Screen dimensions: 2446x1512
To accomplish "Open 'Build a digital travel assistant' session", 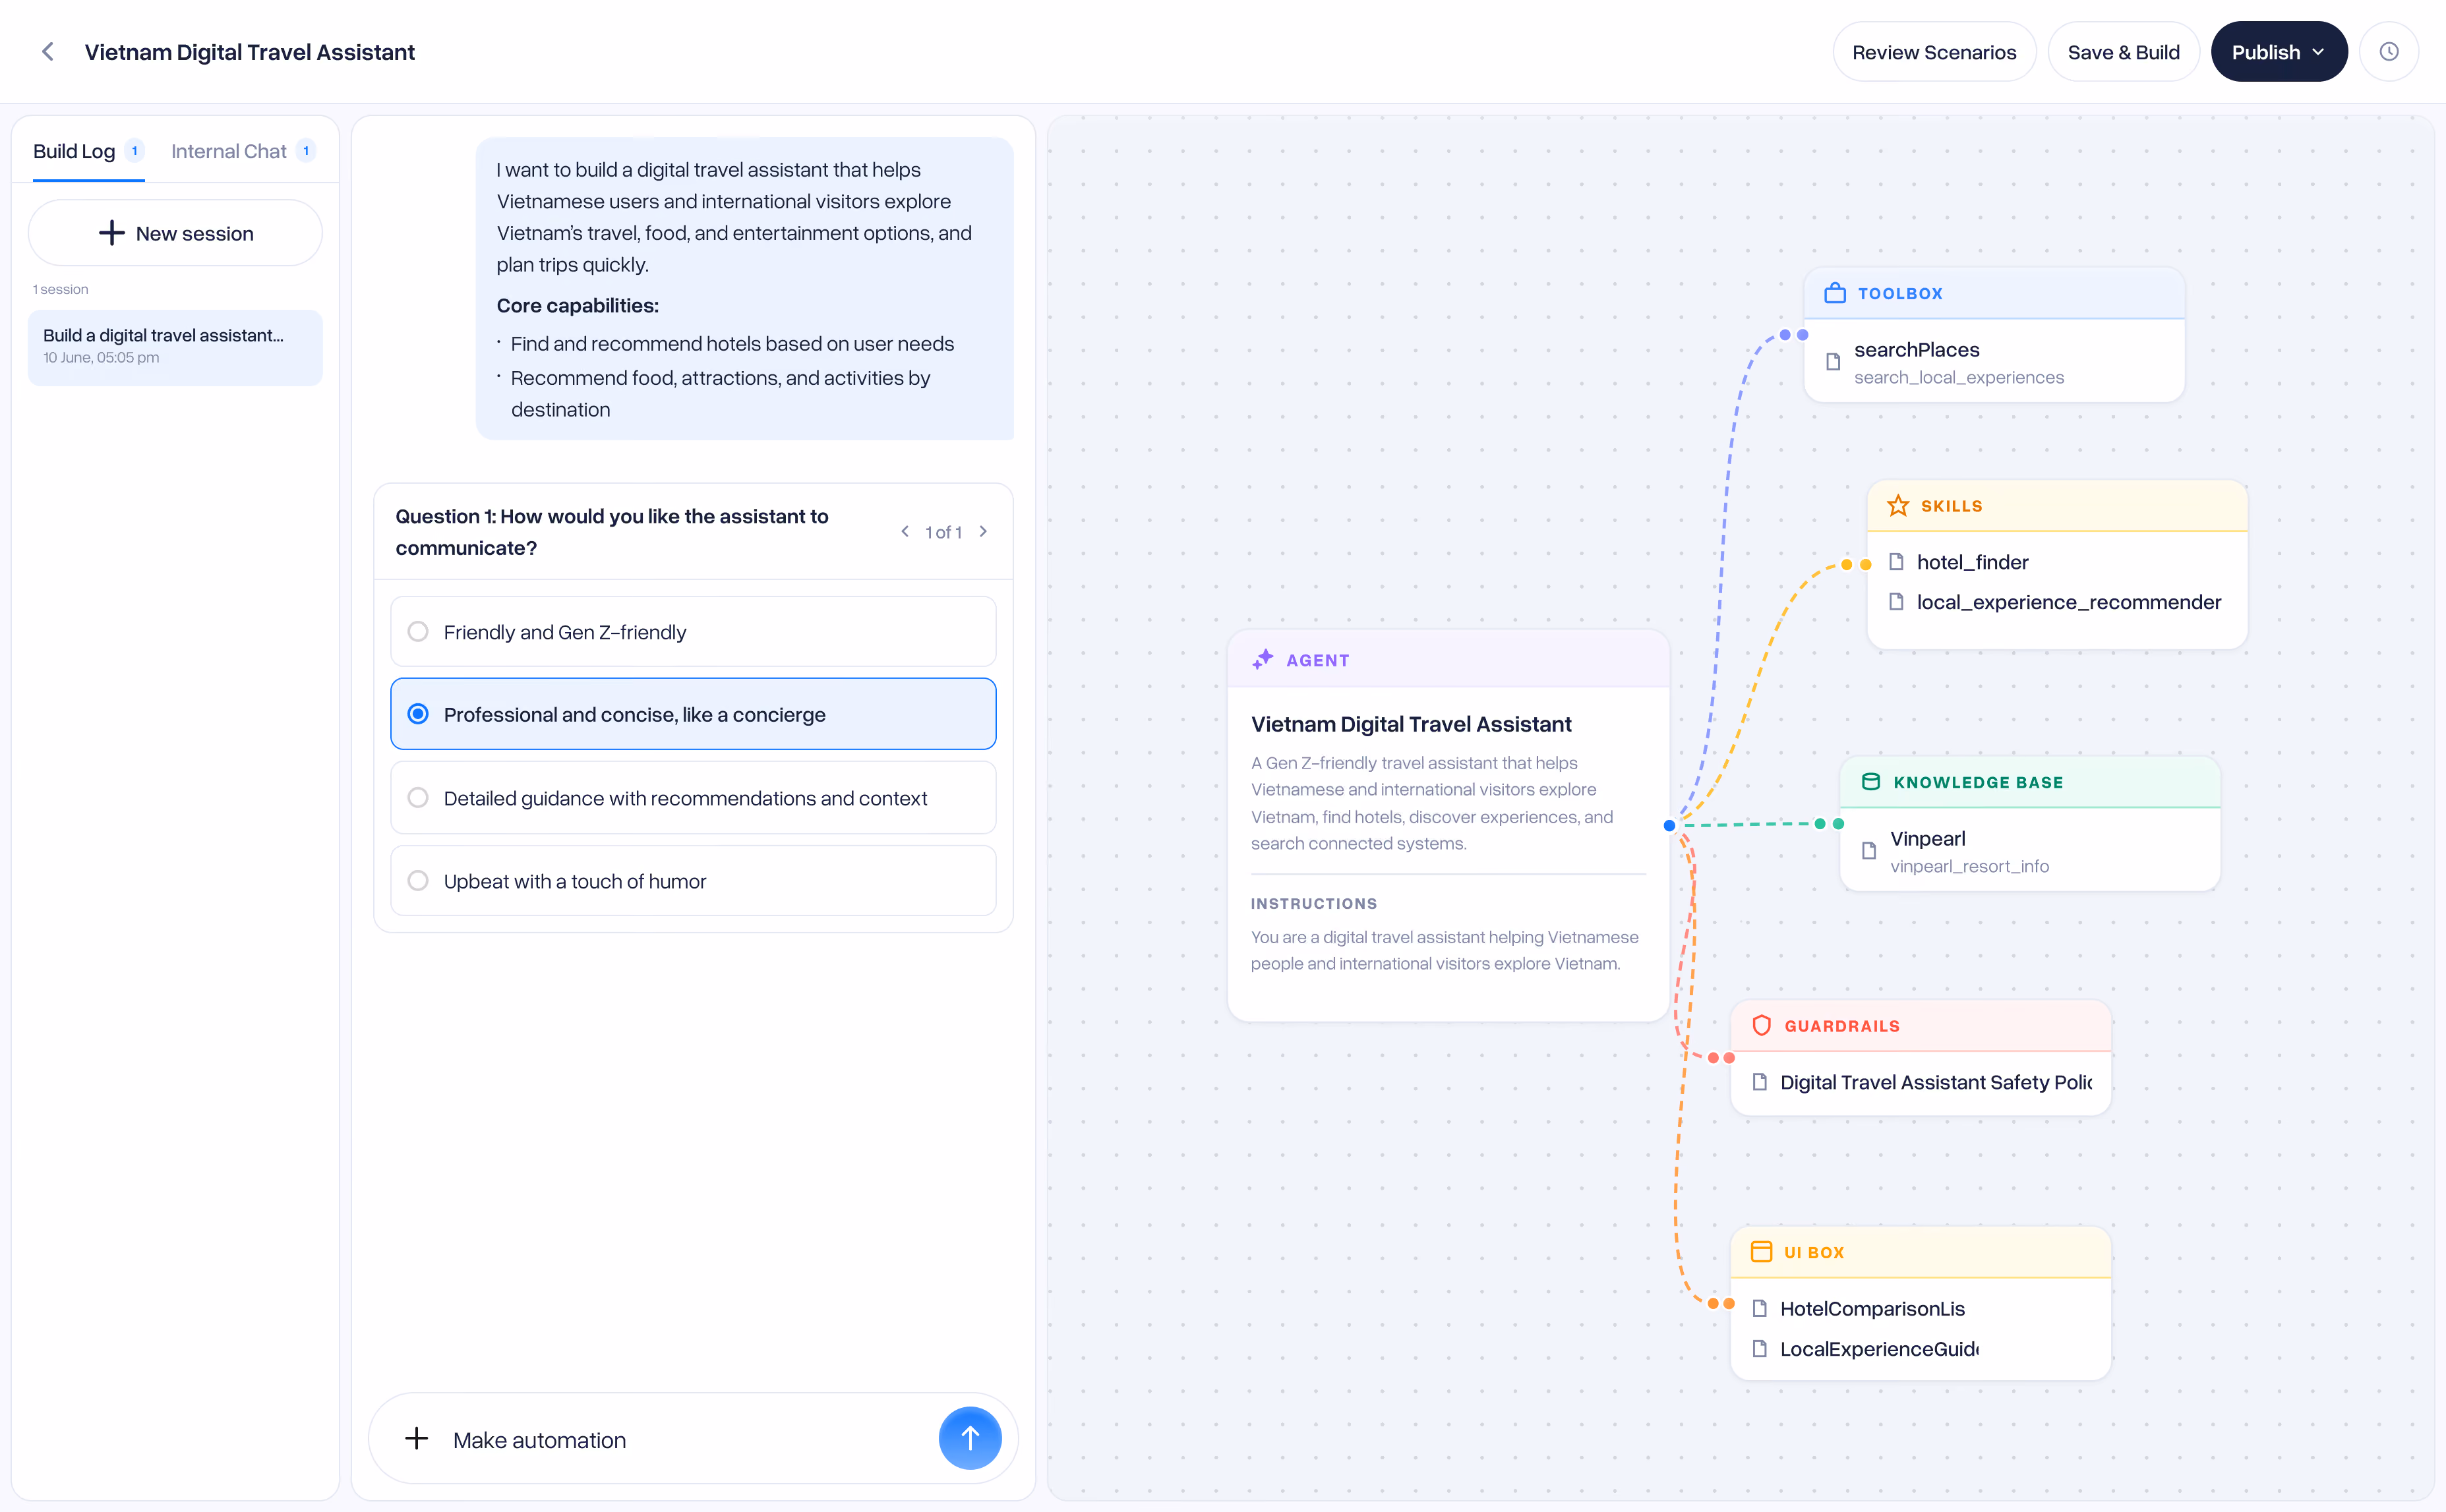I will [175, 347].
